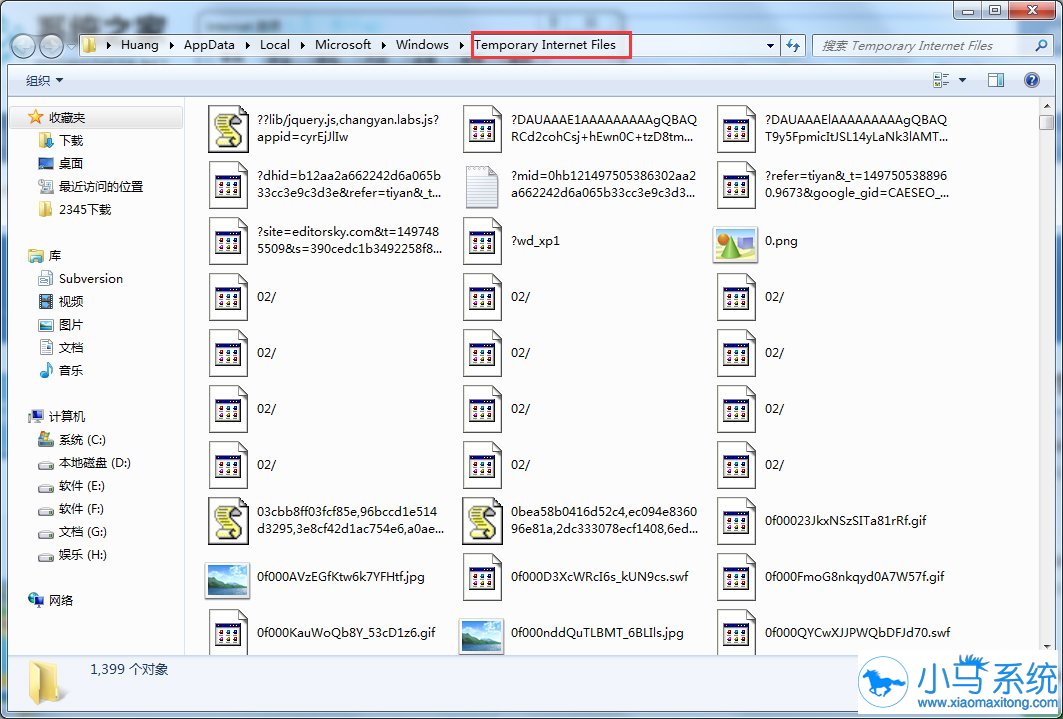1063x719 pixels.
Task: Navigate to Windows in breadcrumb
Action: pos(422,45)
